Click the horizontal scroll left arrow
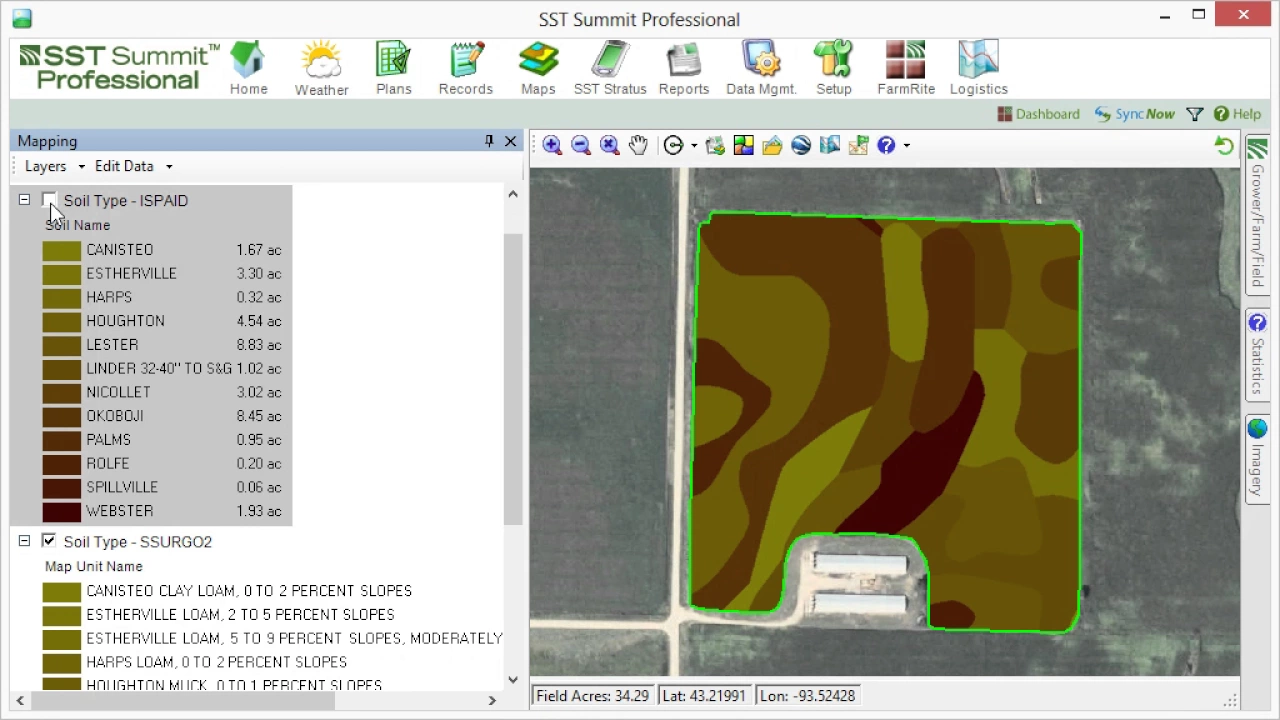 click(20, 700)
